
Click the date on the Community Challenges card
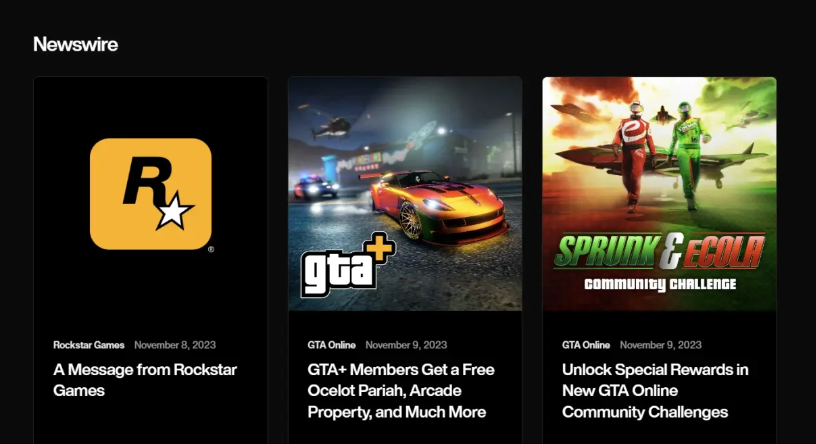[x=660, y=345]
